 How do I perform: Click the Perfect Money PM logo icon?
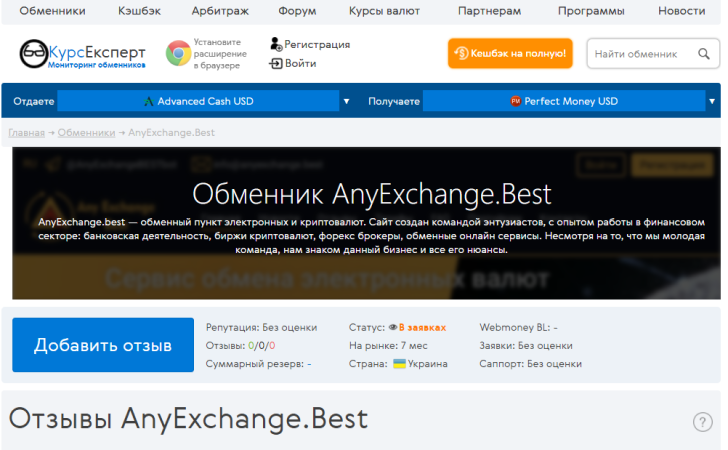515,101
